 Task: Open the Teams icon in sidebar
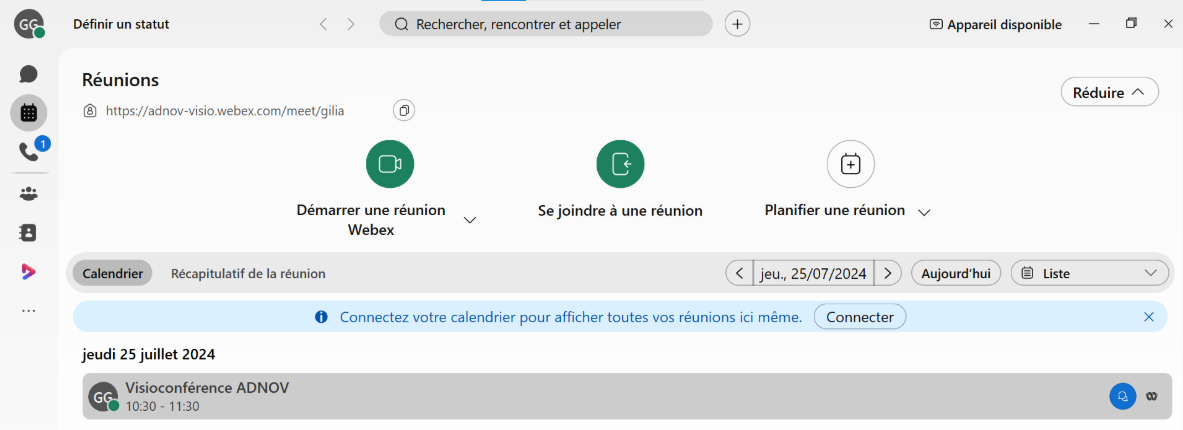tap(29, 193)
